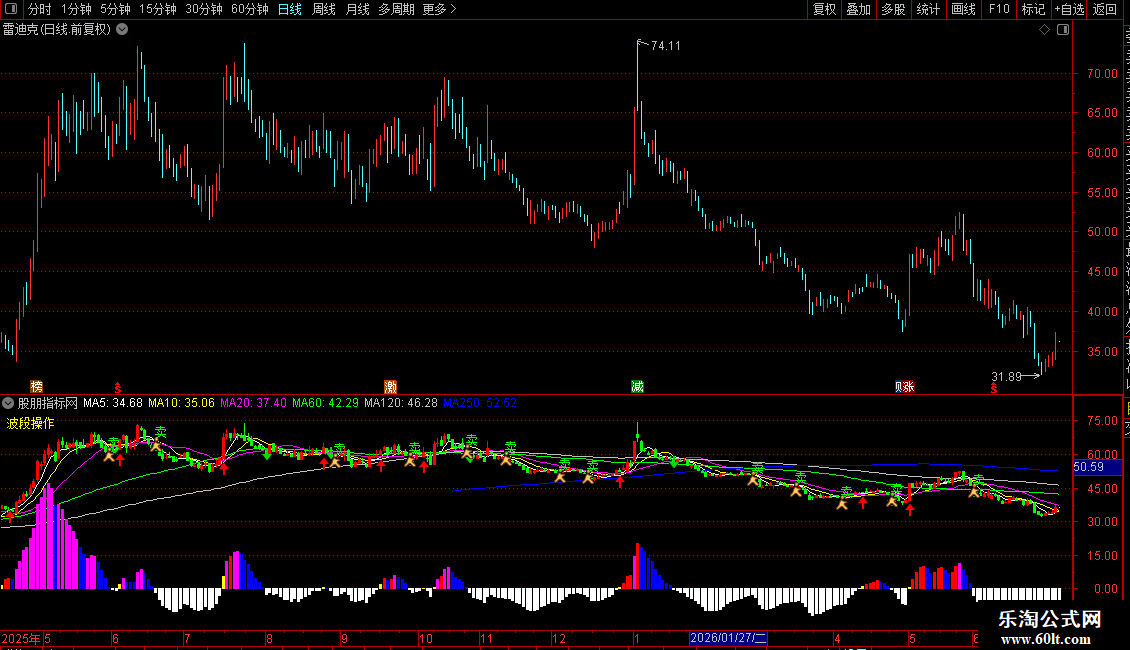
Task: Click the 激 marker on the chart
Action: (x=390, y=387)
